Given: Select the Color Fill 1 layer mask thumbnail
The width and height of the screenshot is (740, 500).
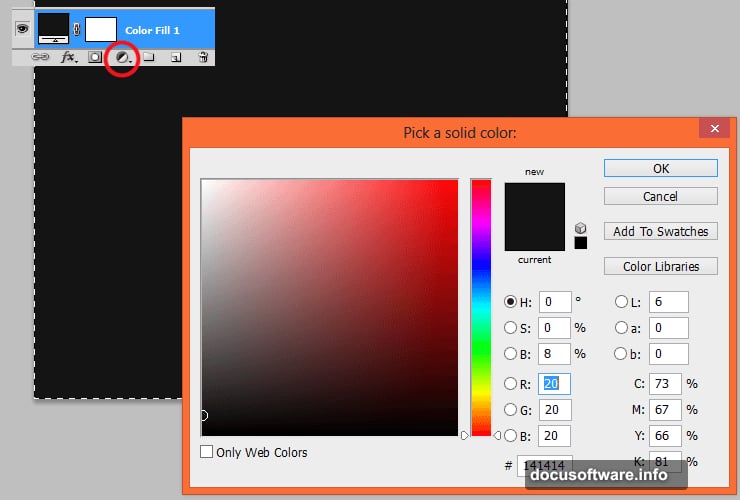Looking at the screenshot, I should [101, 29].
